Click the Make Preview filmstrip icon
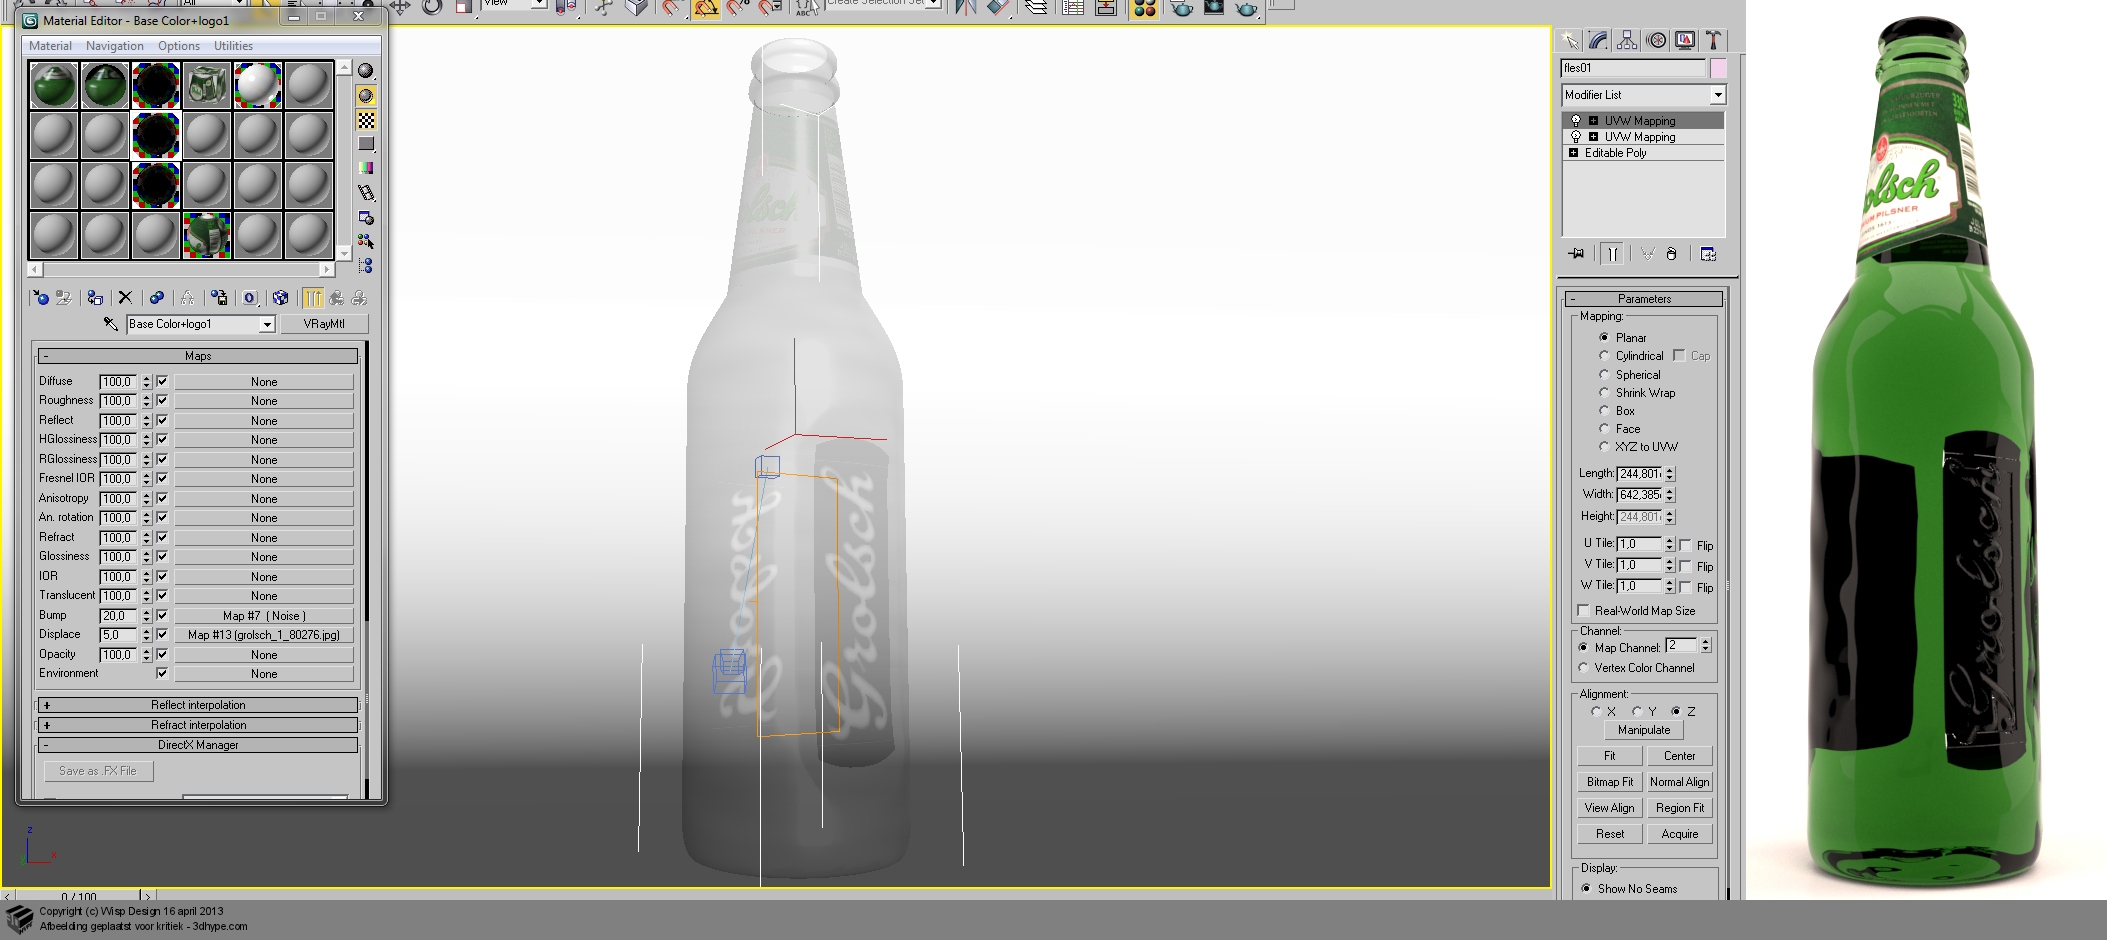2107x940 pixels. pos(366,193)
